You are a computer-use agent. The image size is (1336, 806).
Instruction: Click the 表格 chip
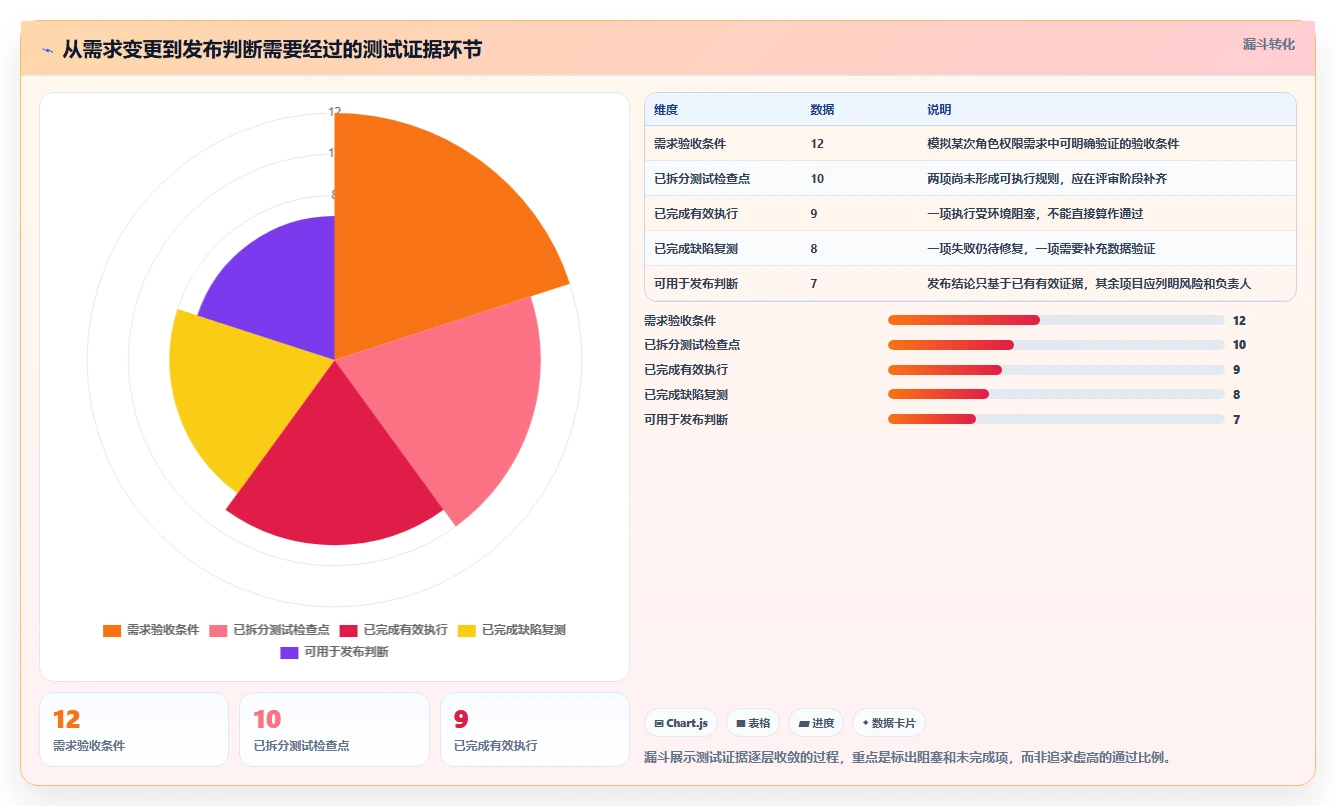(x=753, y=723)
